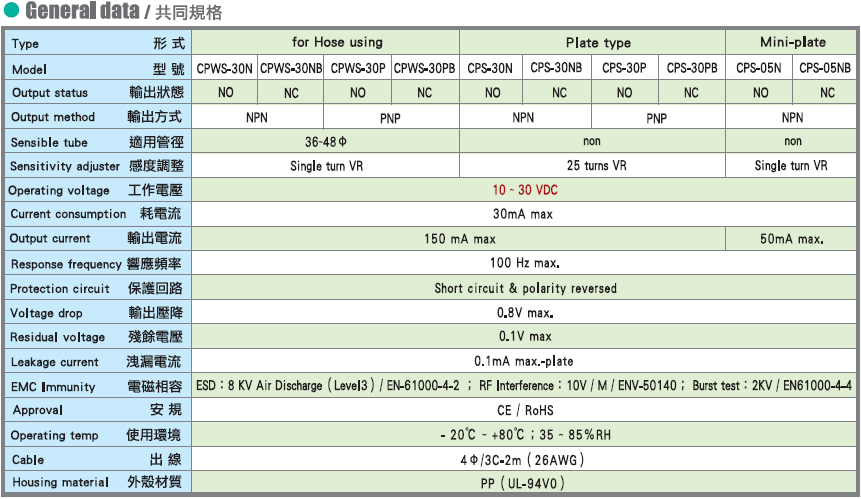The image size is (861, 499).
Task: Click the red 10 ~ 30 VDC value
Action: pyautogui.click(x=525, y=190)
